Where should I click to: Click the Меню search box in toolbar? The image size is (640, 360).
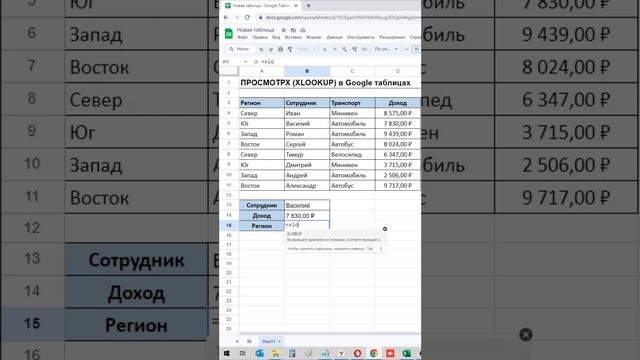pyautogui.click(x=241, y=49)
